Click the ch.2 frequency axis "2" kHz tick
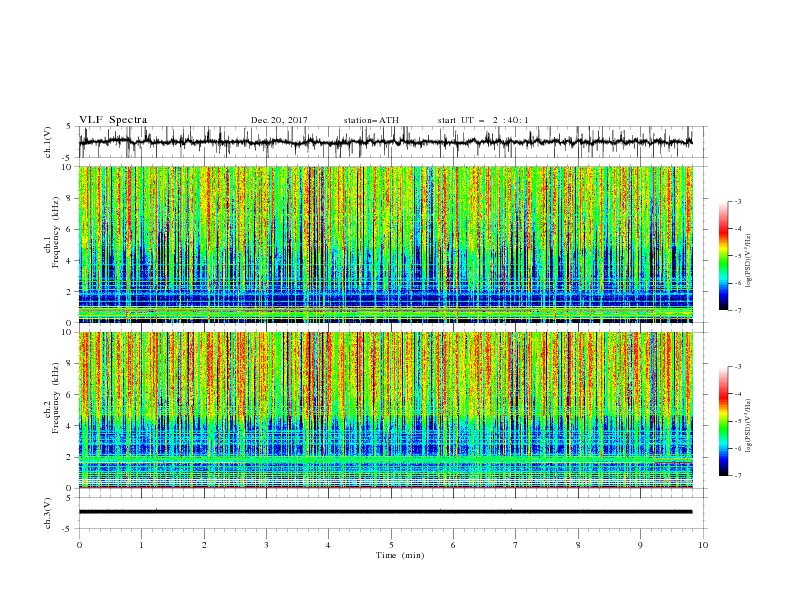Viewport: 792px width, 612px height. pyautogui.click(x=71, y=457)
